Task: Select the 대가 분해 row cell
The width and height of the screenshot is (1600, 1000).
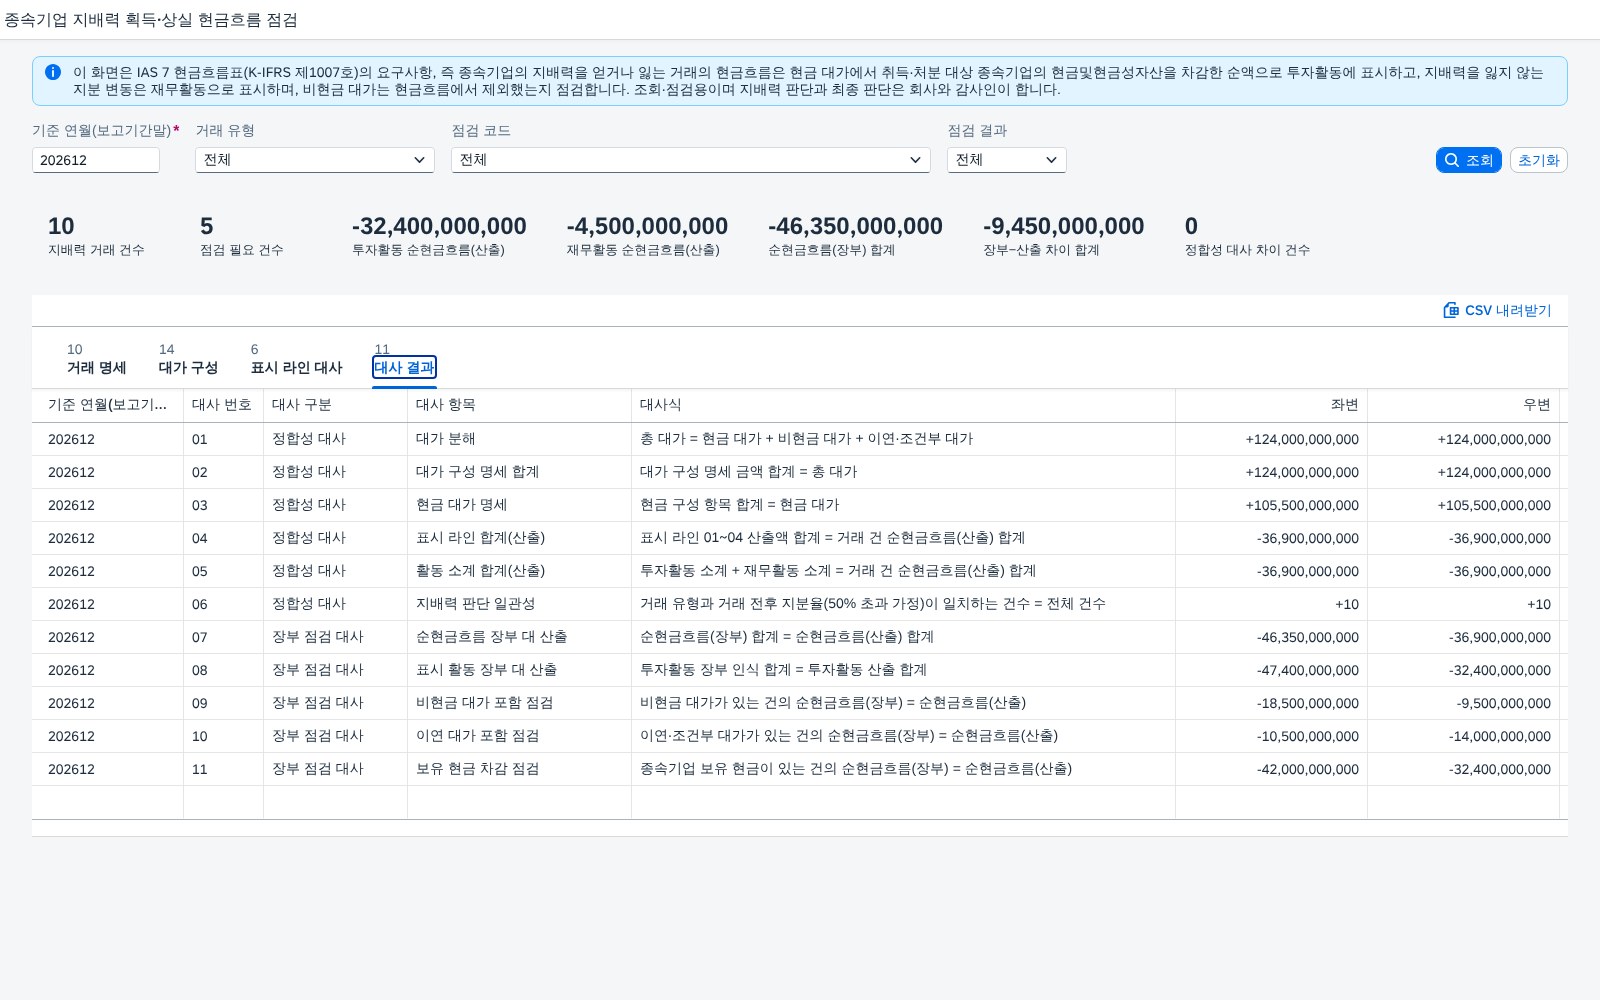Action: coord(519,439)
